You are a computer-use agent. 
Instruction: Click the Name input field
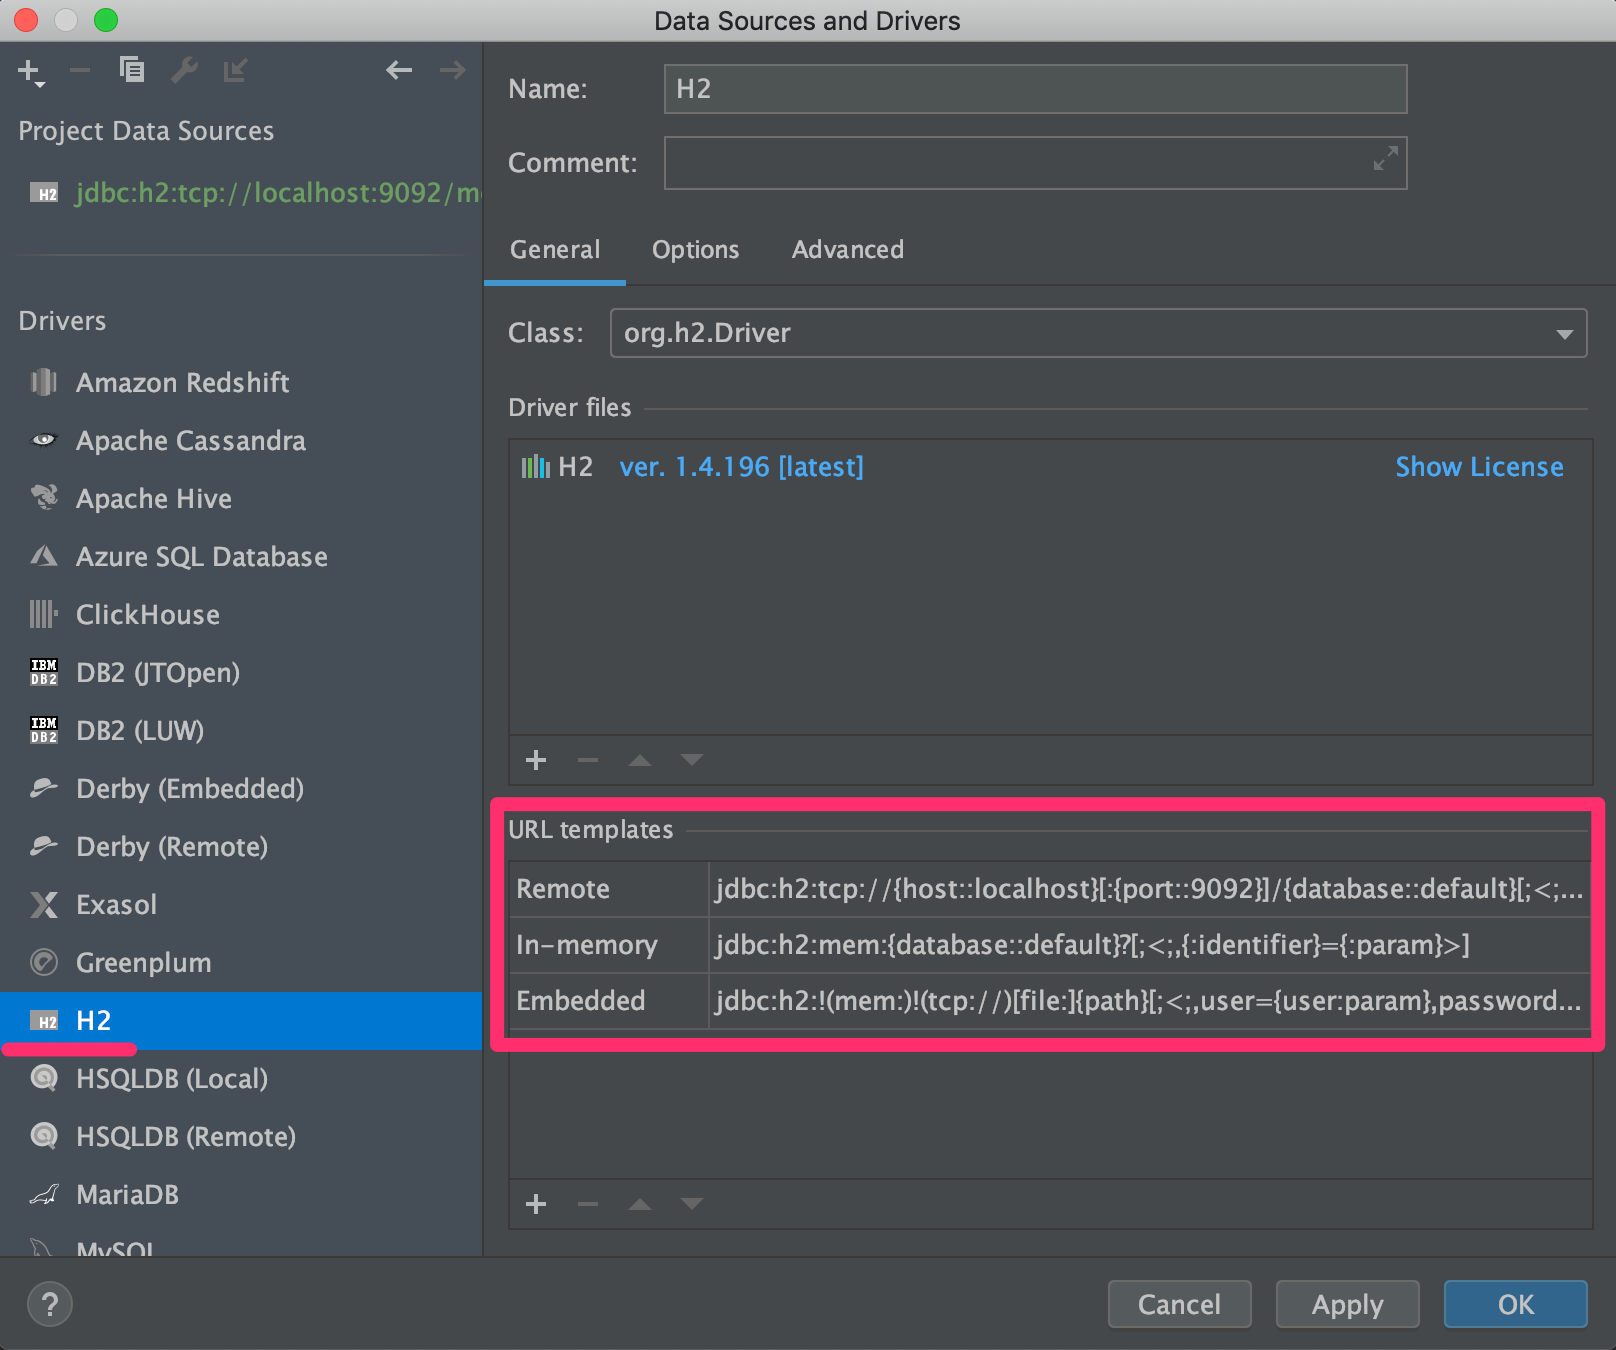[1035, 89]
